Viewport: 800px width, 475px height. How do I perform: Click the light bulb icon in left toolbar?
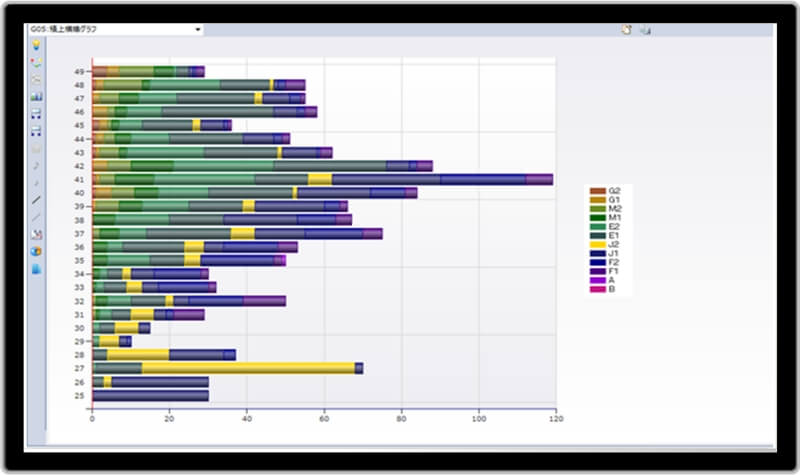(37, 45)
